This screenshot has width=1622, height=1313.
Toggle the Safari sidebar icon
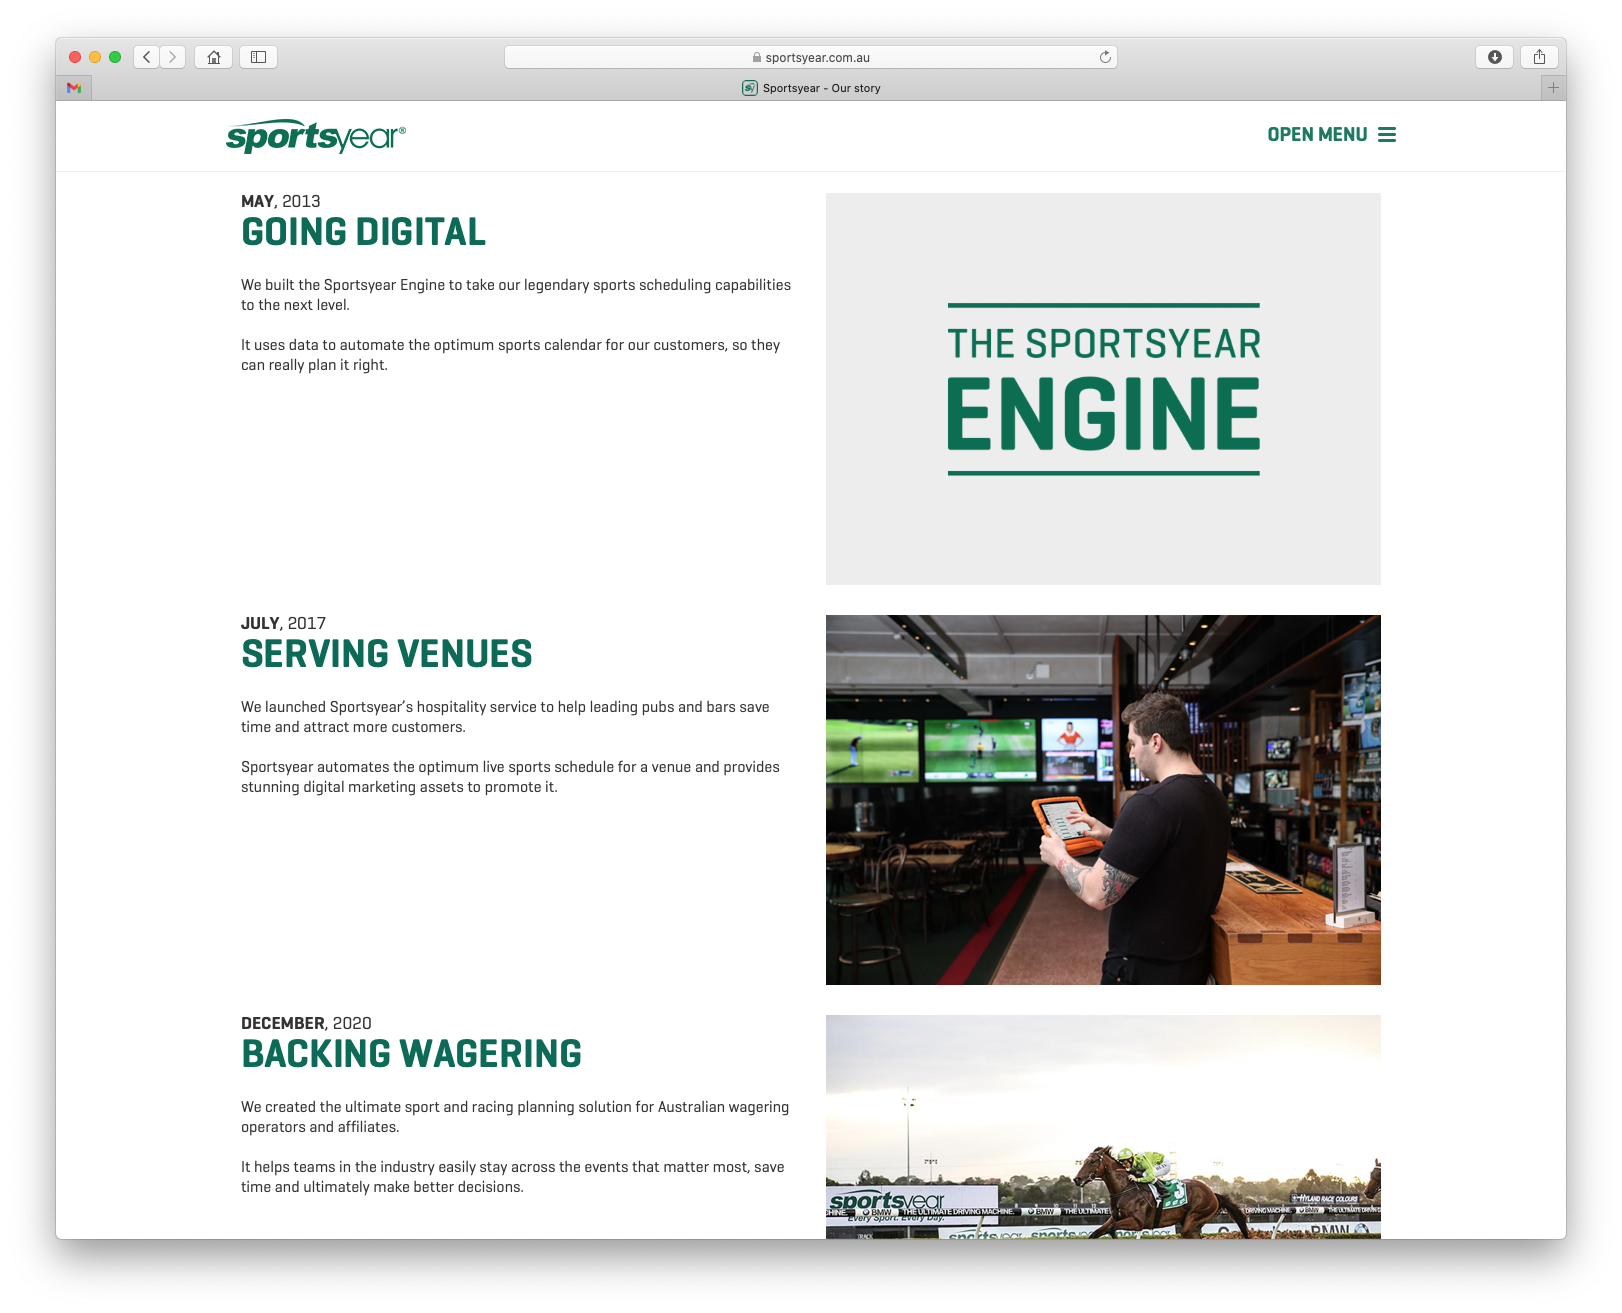258,57
